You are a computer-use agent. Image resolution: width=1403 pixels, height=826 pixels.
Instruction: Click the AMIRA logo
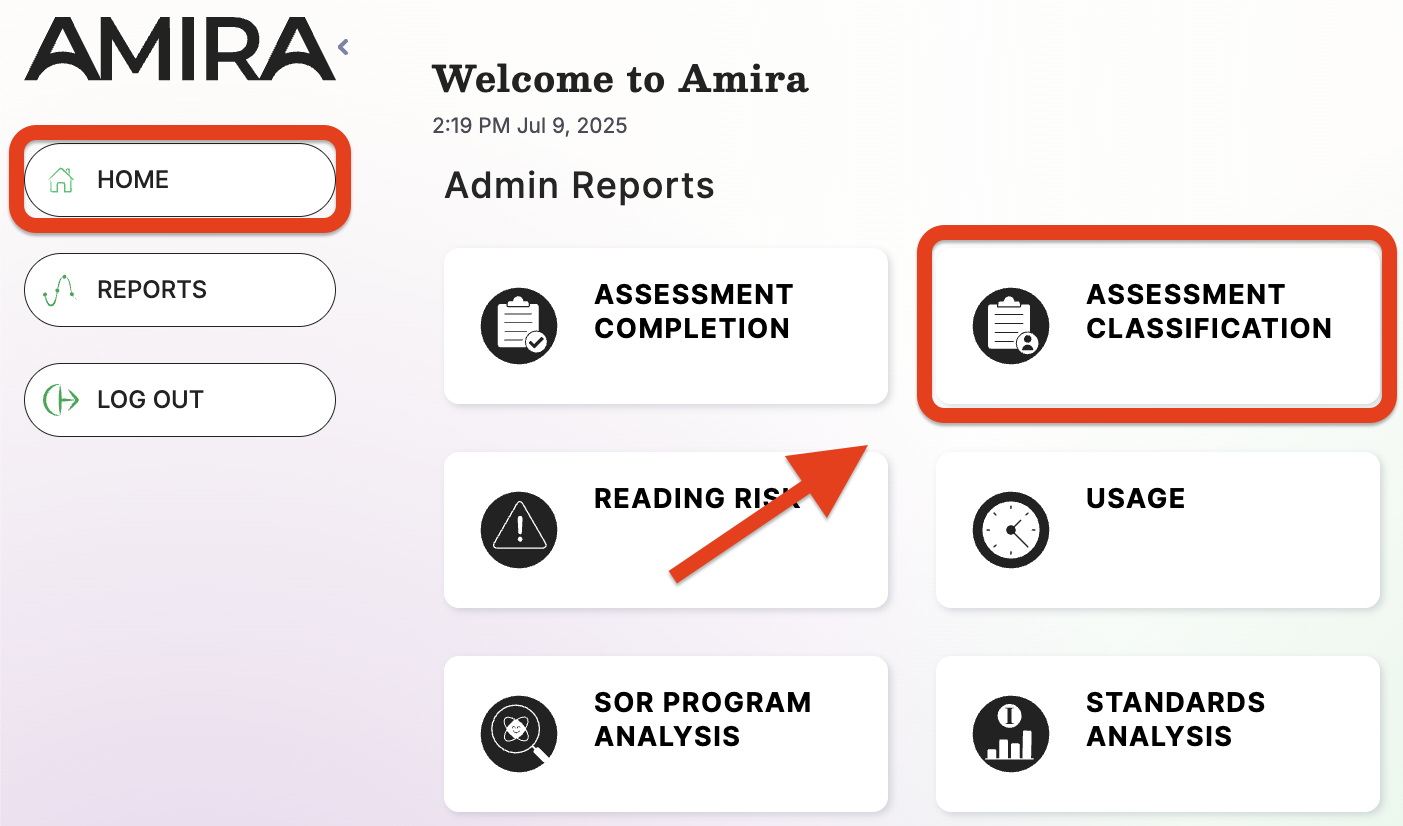[180, 46]
